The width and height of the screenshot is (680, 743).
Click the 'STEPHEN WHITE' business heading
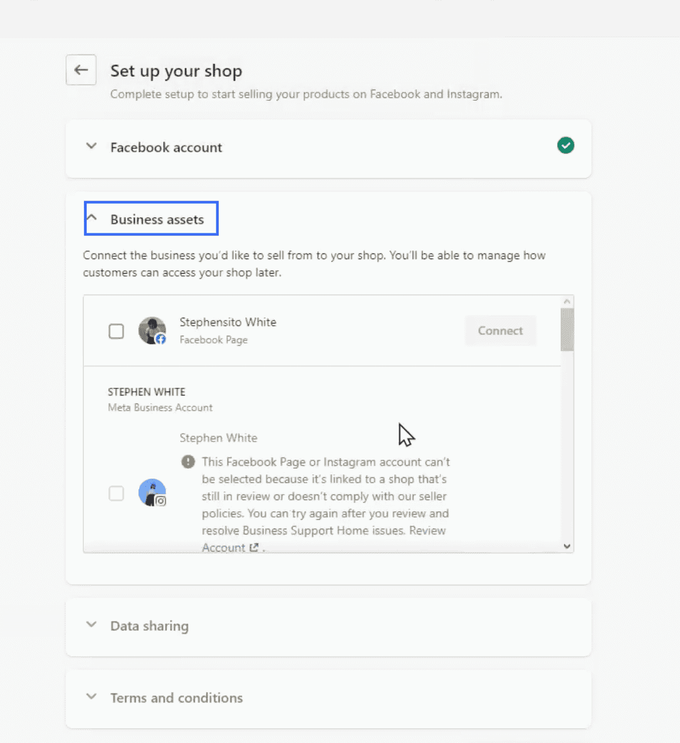click(x=146, y=392)
